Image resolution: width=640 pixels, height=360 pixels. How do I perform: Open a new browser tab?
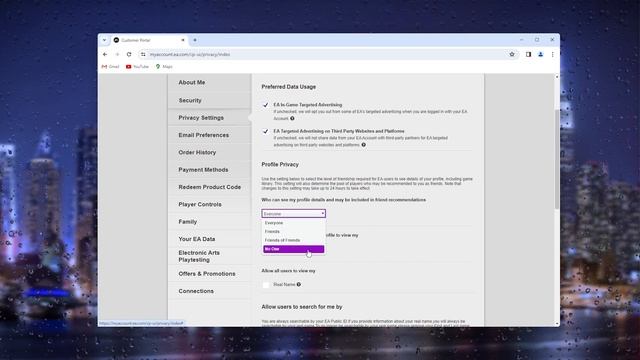click(x=195, y=40)
